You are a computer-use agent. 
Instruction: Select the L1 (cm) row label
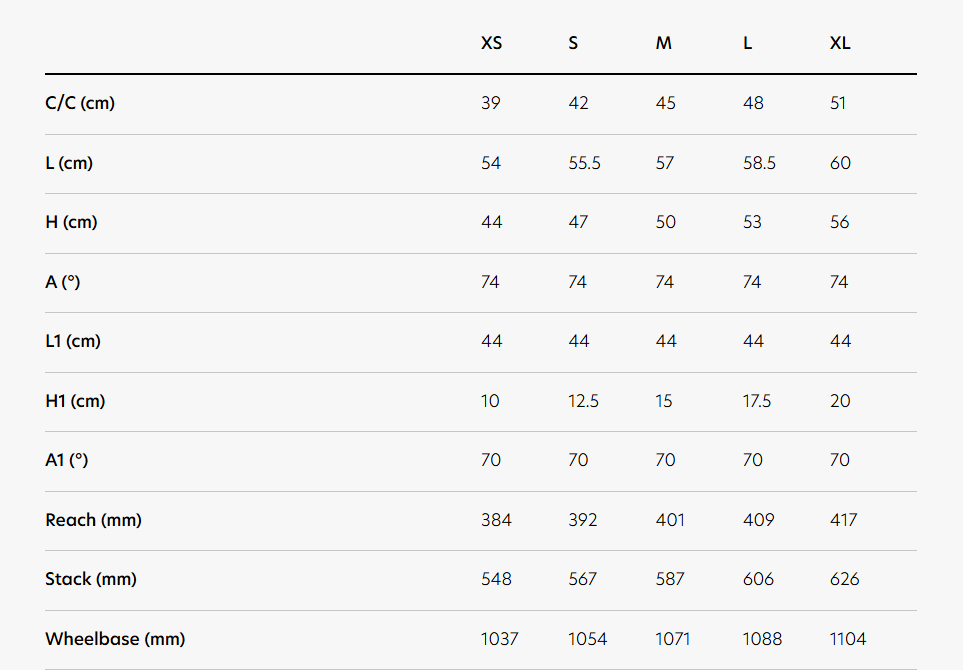point(73,341)
